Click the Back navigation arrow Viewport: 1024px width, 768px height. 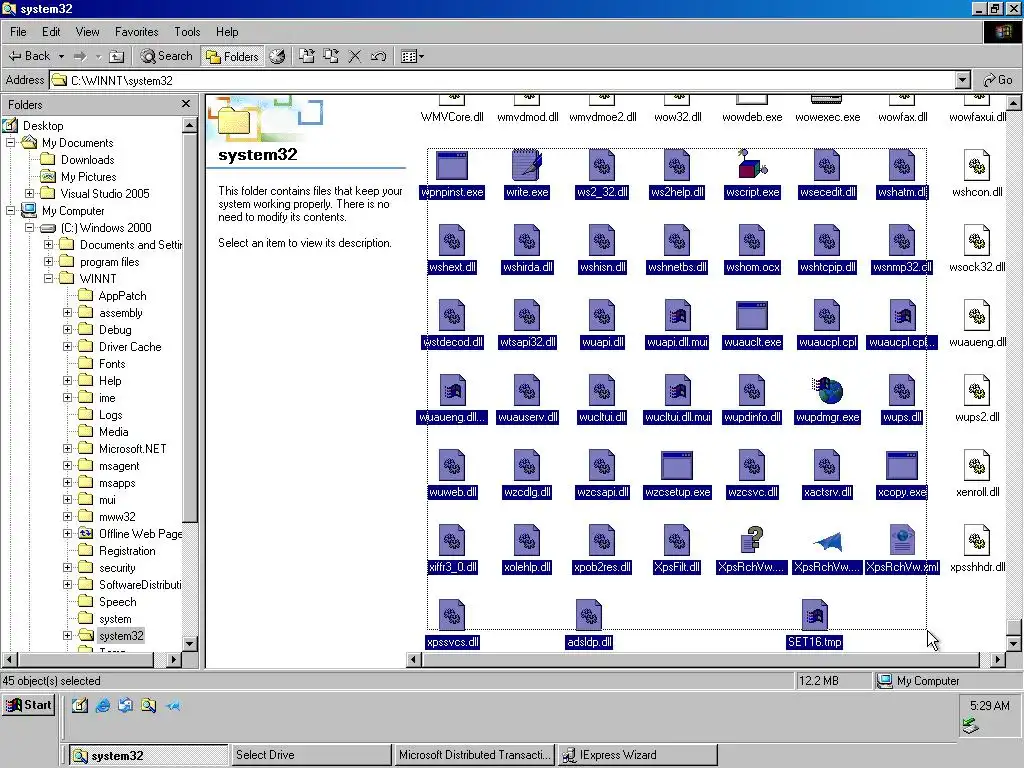28,56
